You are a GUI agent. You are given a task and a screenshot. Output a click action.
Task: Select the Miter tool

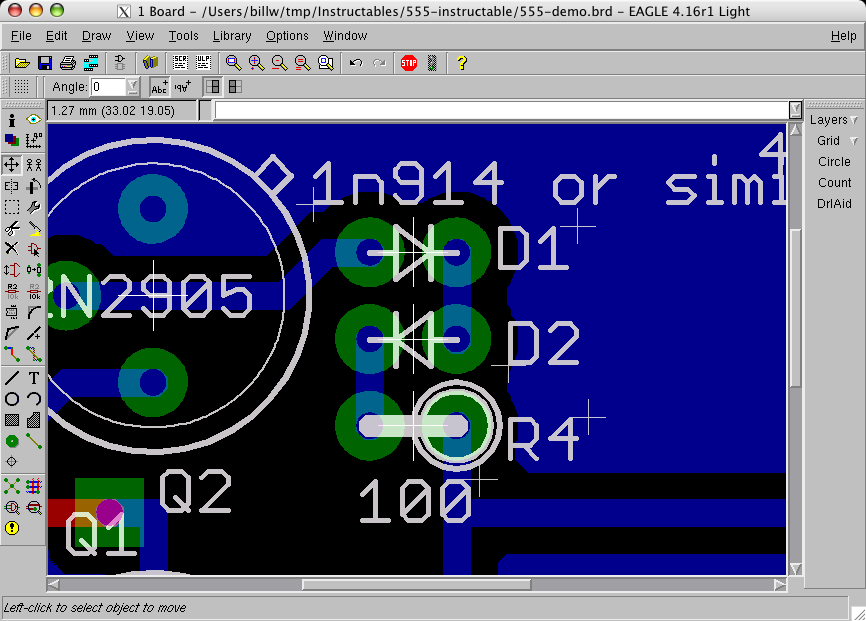[34, 312]
